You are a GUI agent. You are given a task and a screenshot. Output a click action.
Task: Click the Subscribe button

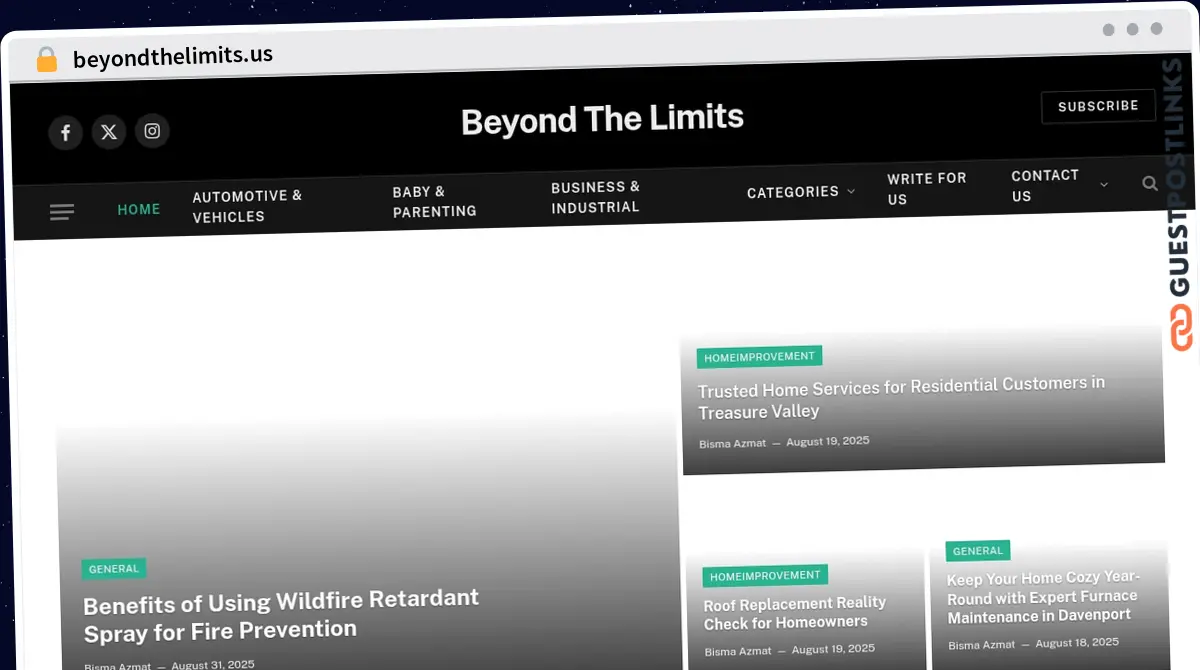pos(1098,106)
